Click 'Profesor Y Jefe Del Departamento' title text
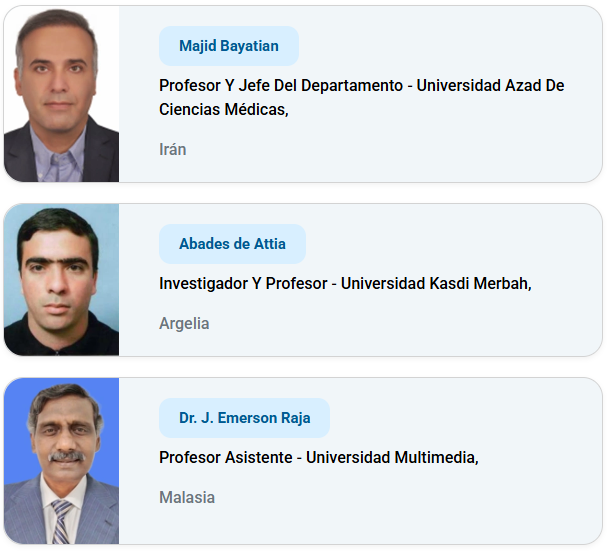 (280, 86)
